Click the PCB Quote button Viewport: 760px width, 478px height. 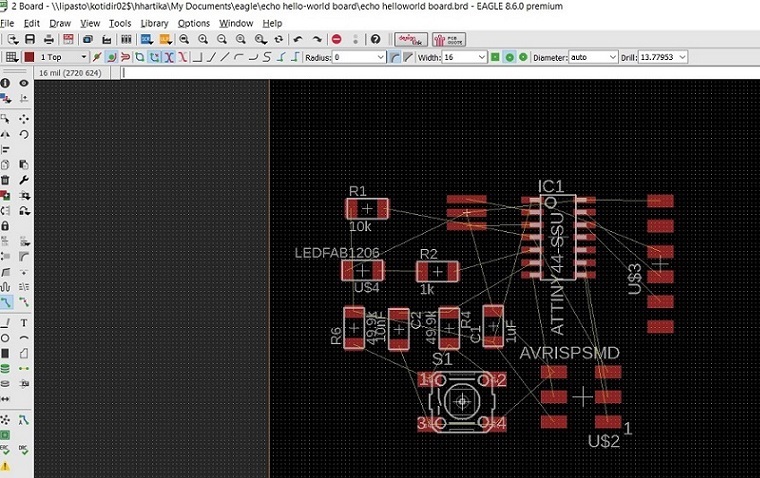coord(449,39)
